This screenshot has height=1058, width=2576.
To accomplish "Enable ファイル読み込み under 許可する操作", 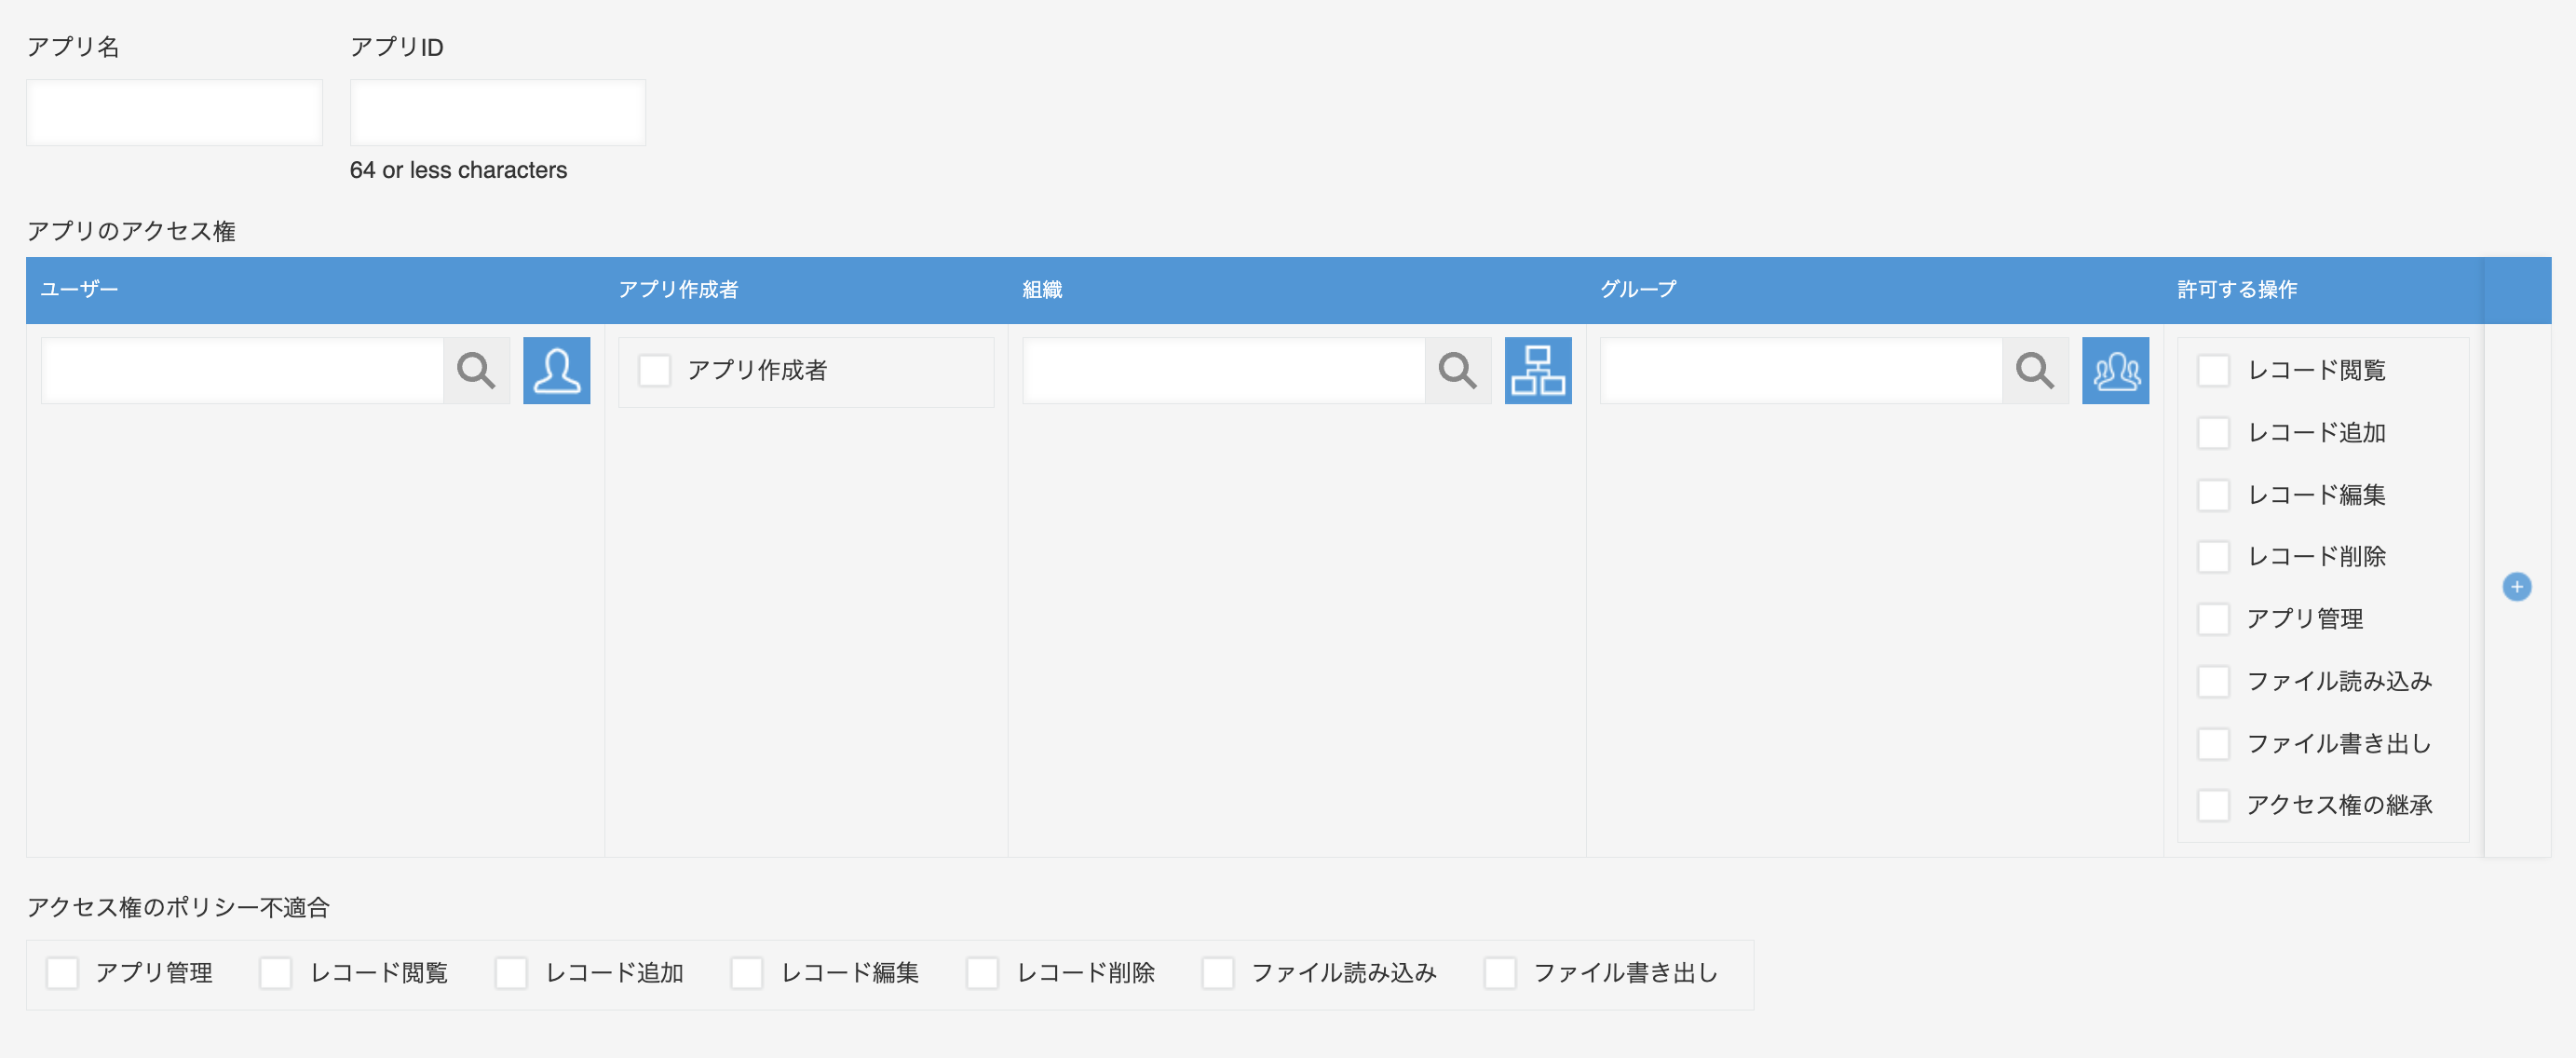I will (x=2213, y=681).
